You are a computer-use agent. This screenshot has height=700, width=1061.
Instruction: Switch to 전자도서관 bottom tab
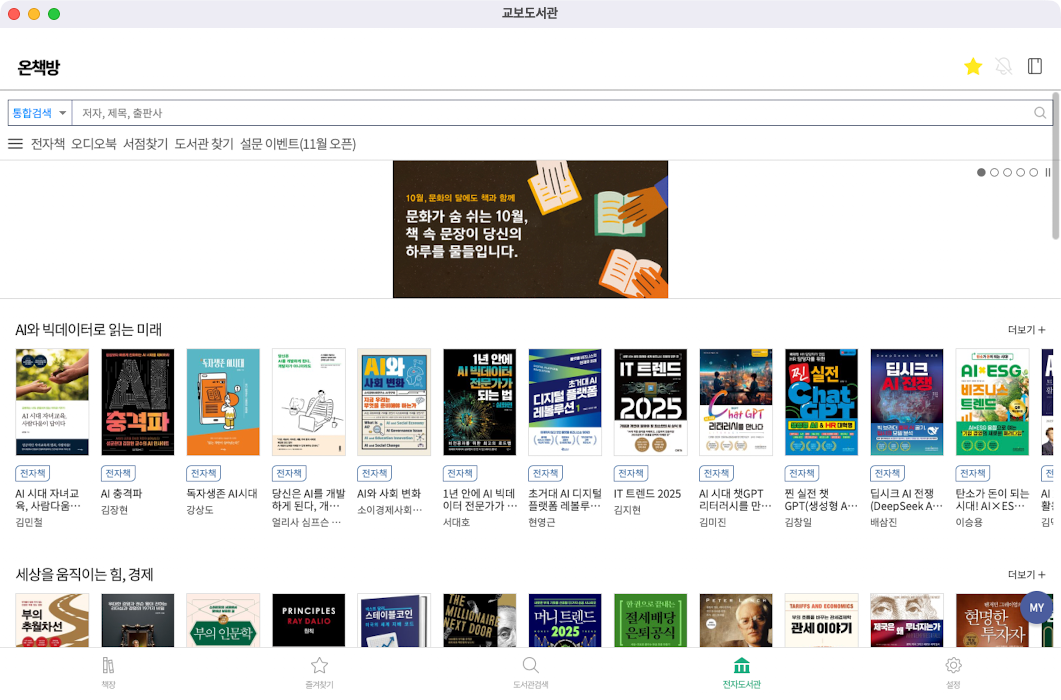(x=742, y=673)
